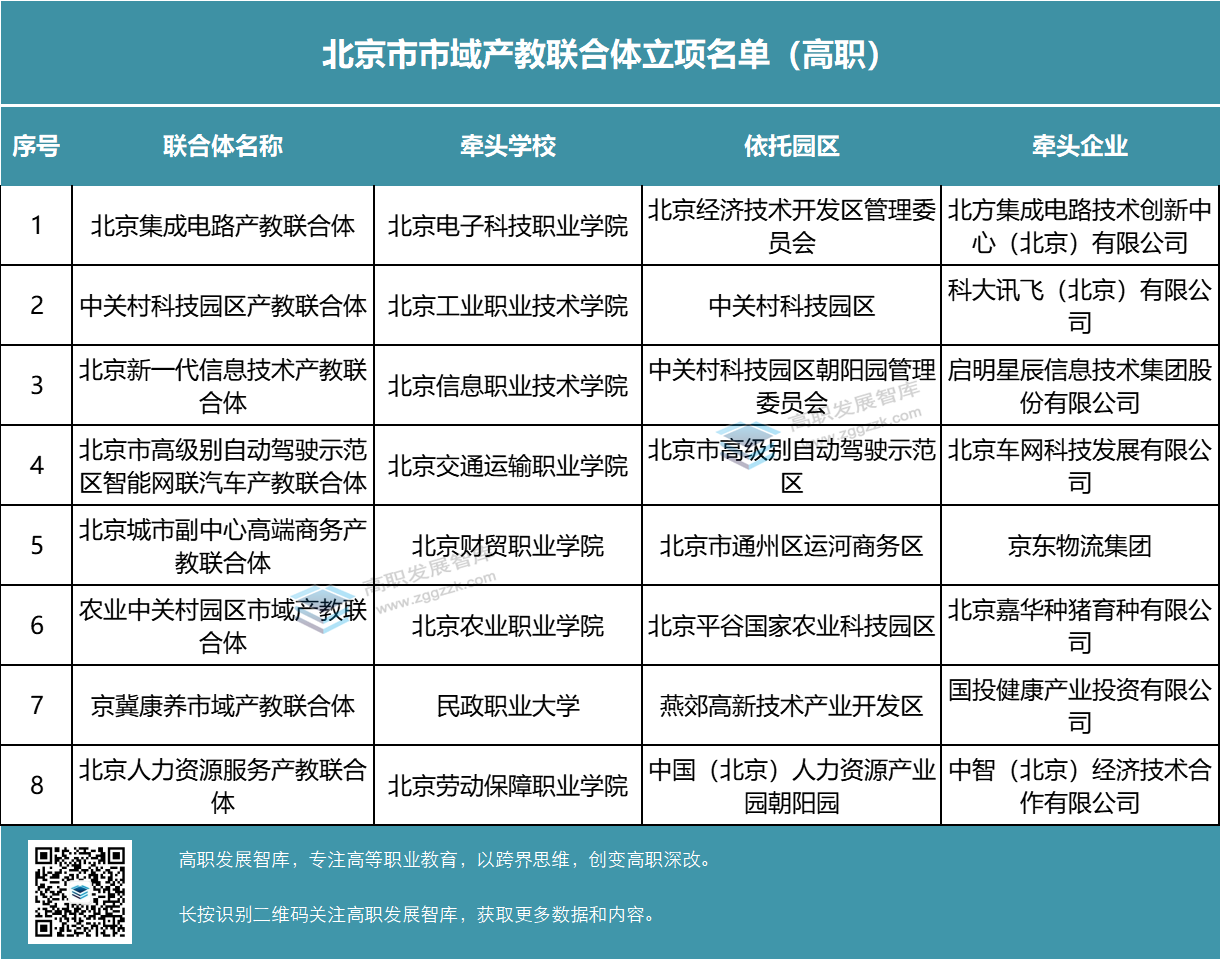Click the footer text 长按识别二维码关注高职发展智库
Image resolution: width=1220 pixels, height=959 pixels.
tap(417, 914)
